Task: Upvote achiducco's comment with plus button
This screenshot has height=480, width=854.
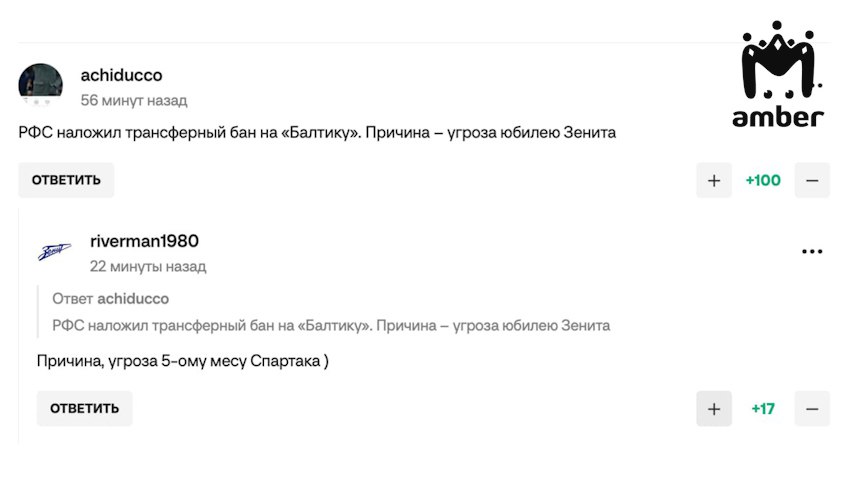Action: [714, 181]
